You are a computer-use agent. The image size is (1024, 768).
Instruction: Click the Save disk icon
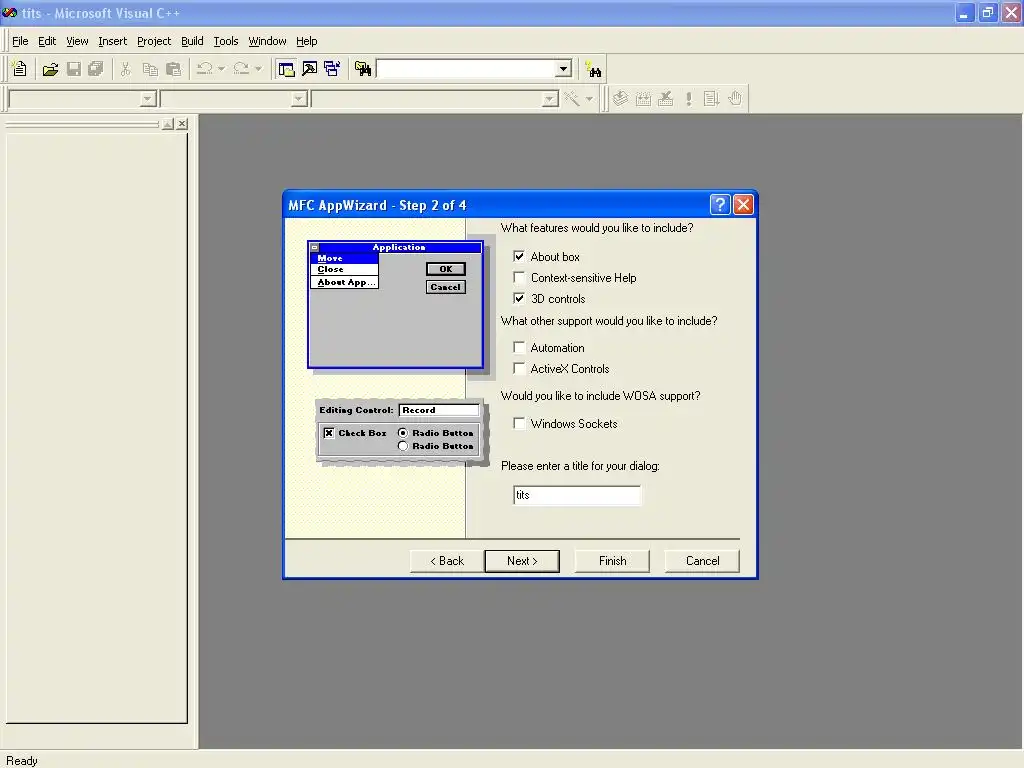point(74,69)
